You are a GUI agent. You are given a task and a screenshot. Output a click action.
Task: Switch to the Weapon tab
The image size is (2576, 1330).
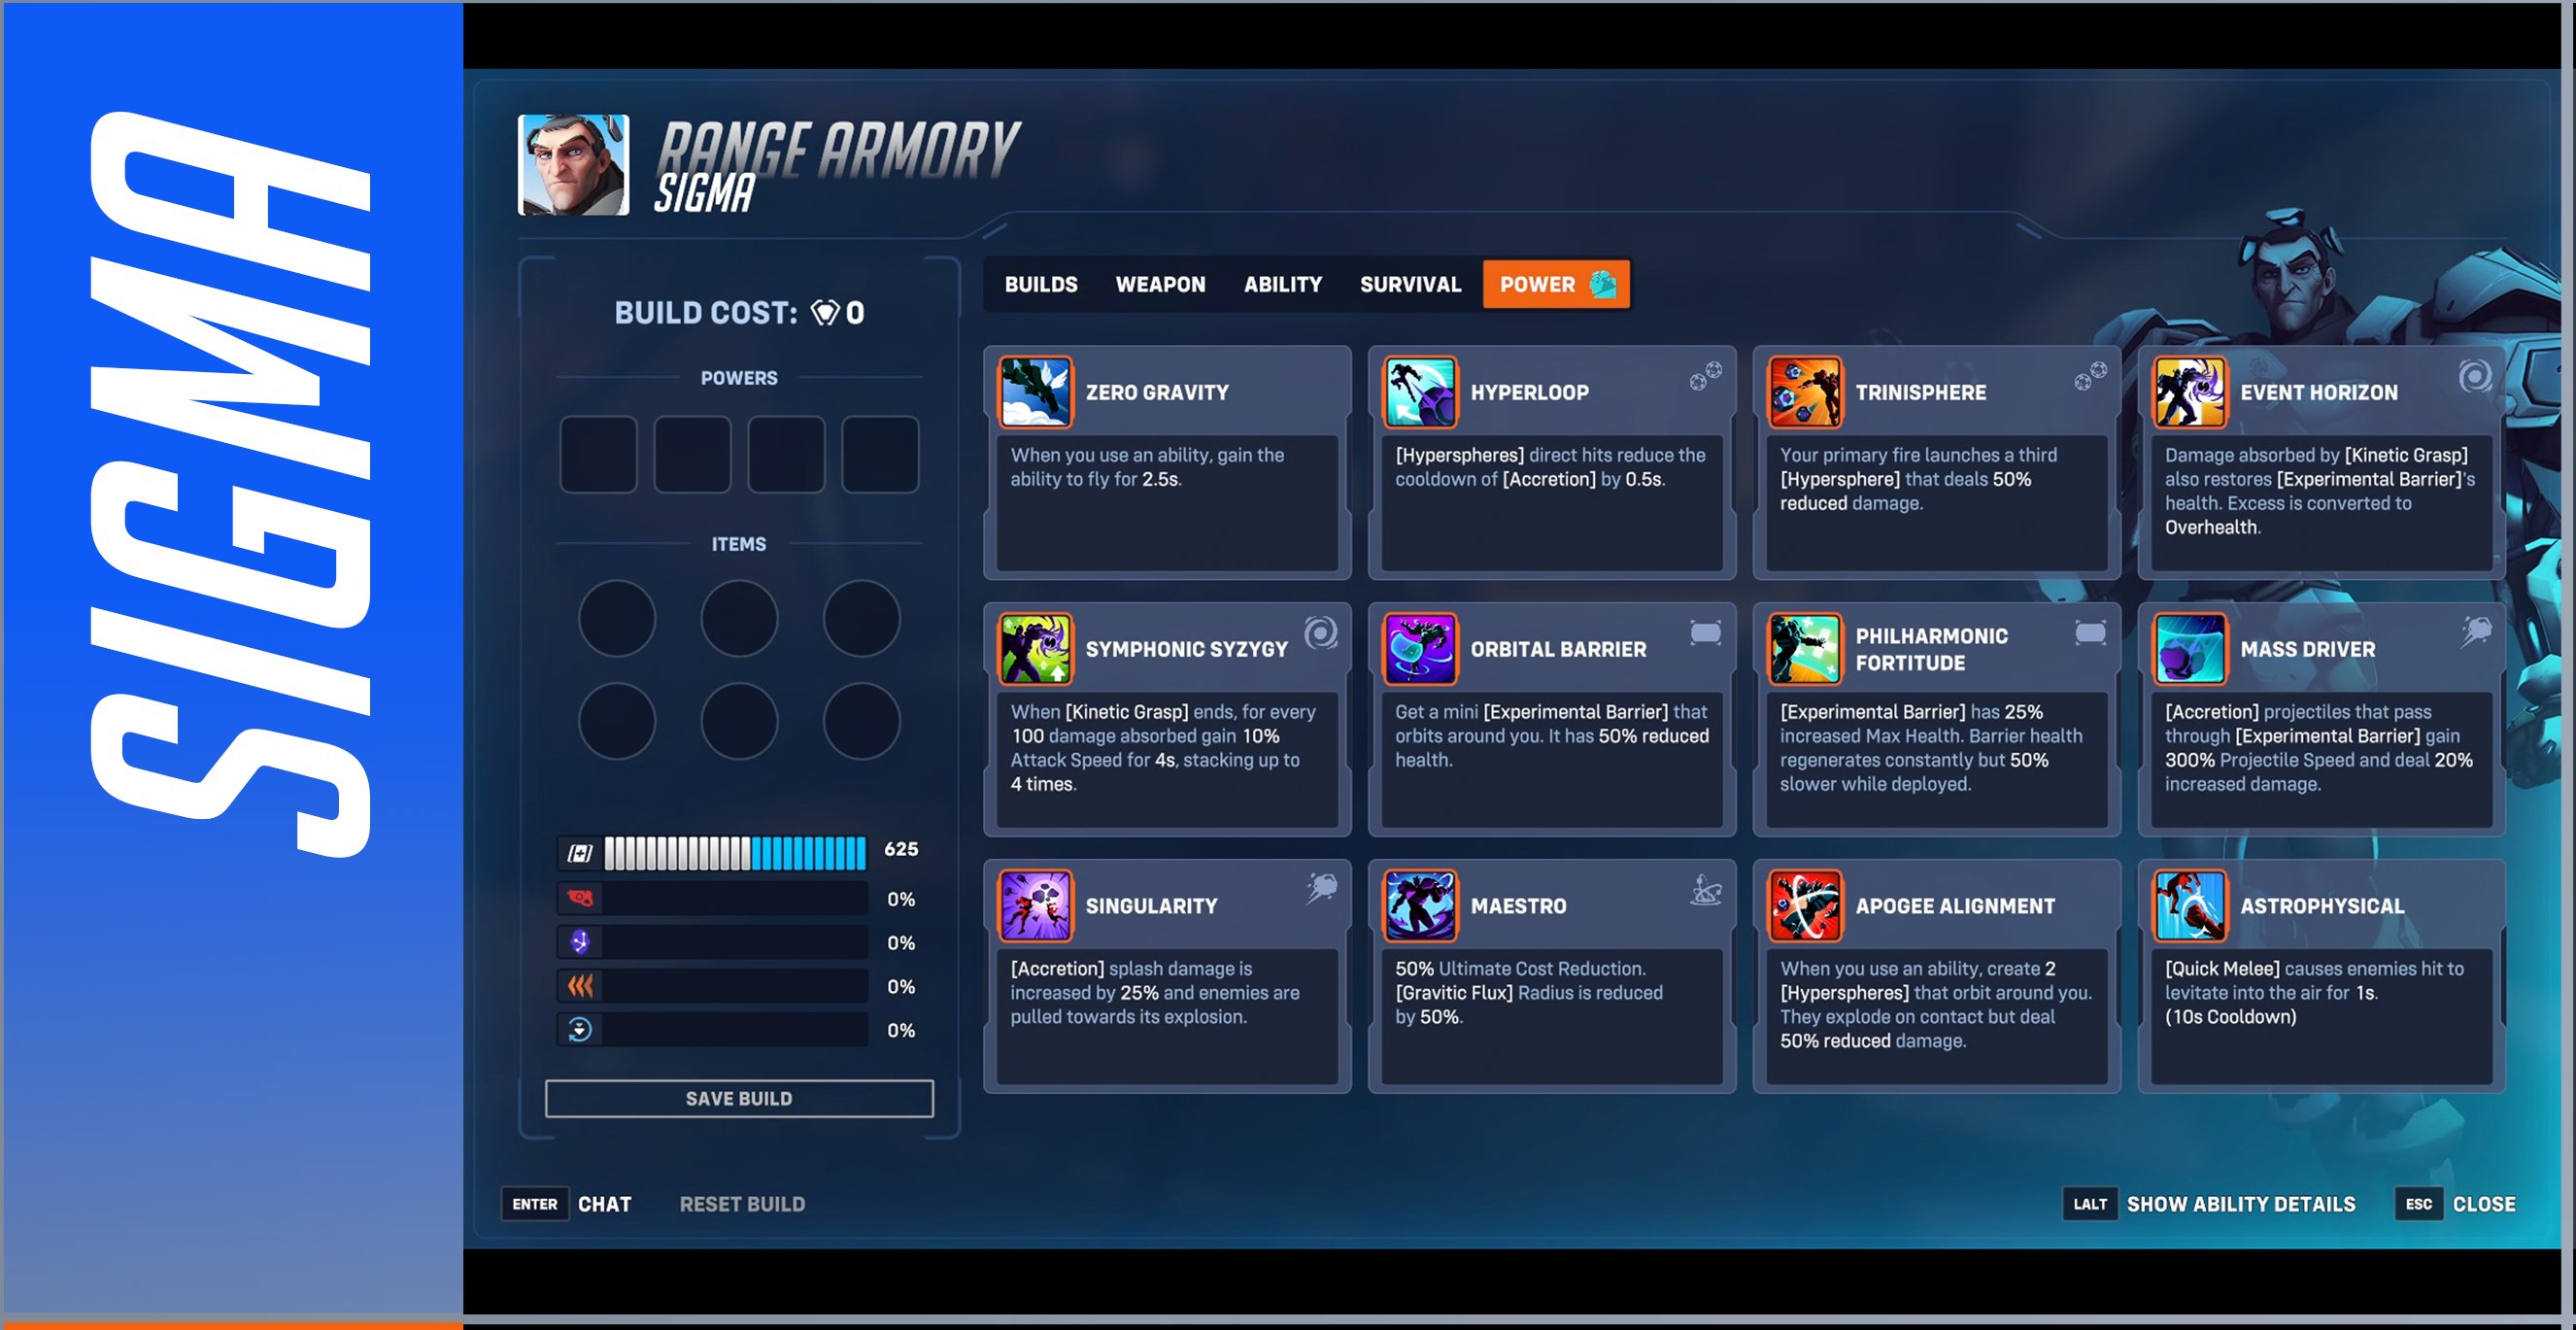pyautogui.click(x=1160, y=284)
